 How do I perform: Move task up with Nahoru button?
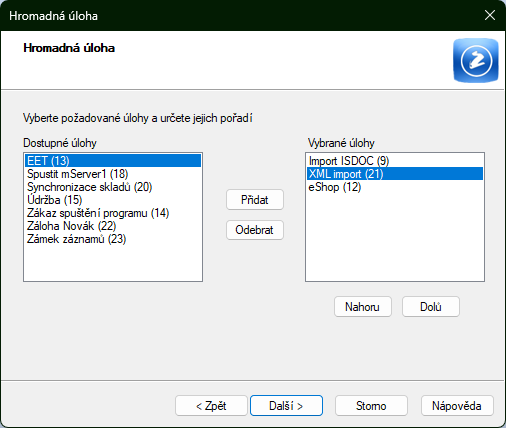(x=363, y=307)
